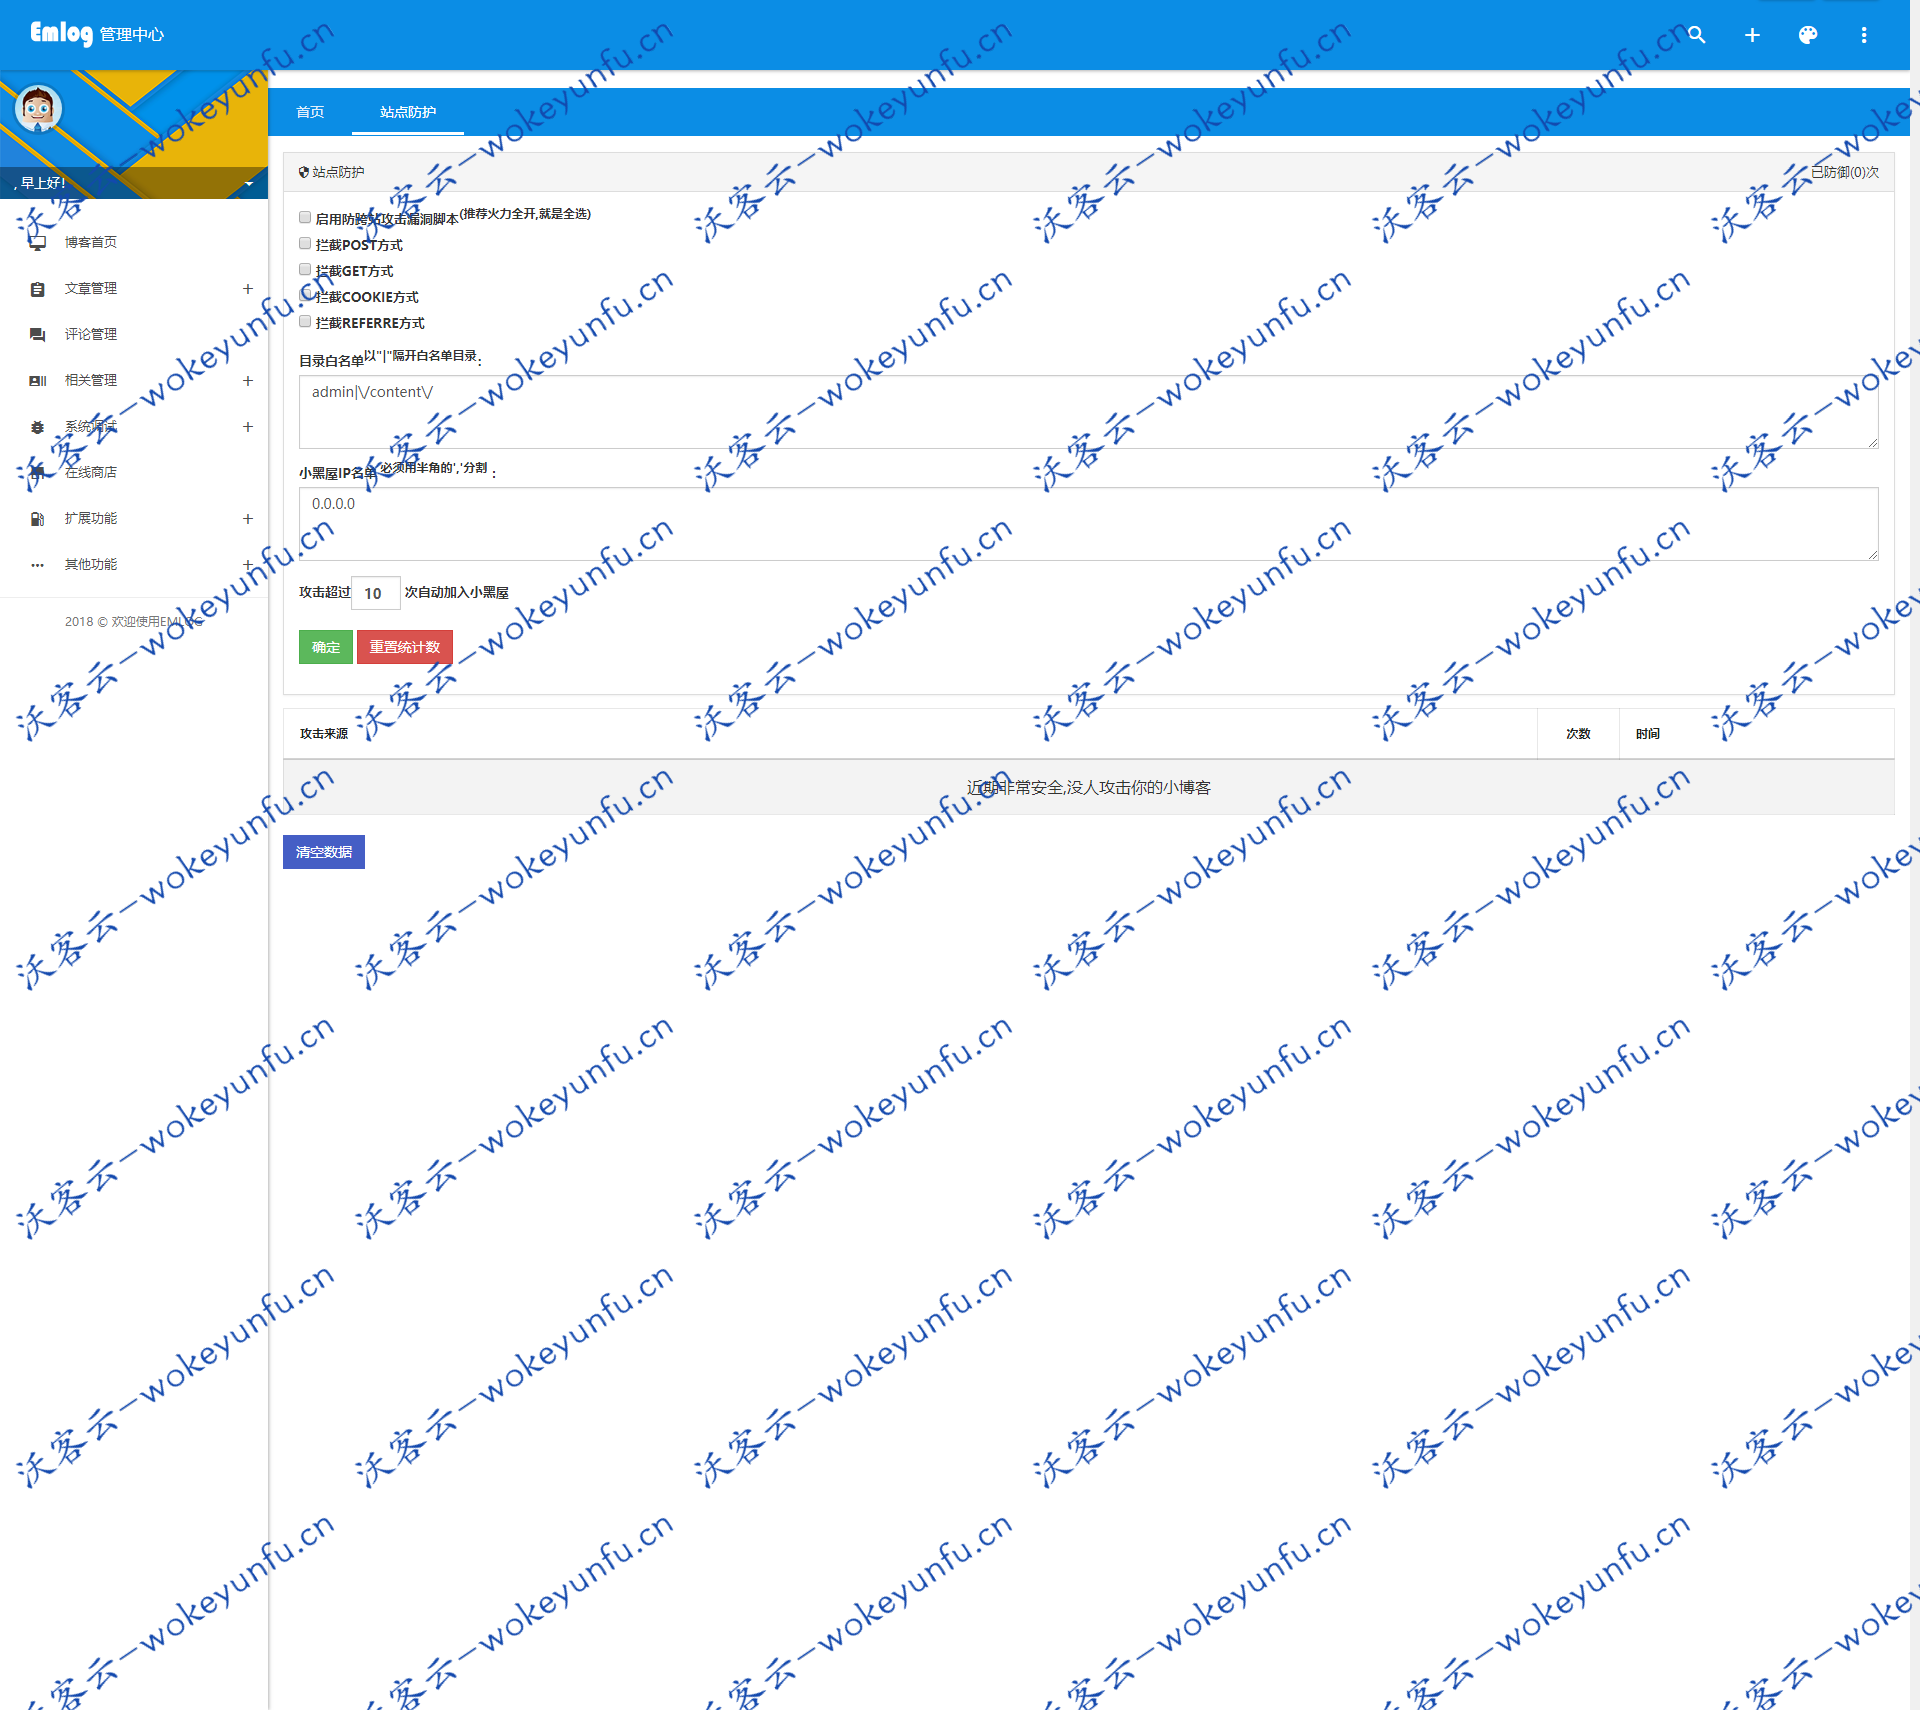Click the icon beside 相关管理
1920x1710 pixels.
click(x=37, y=380)
